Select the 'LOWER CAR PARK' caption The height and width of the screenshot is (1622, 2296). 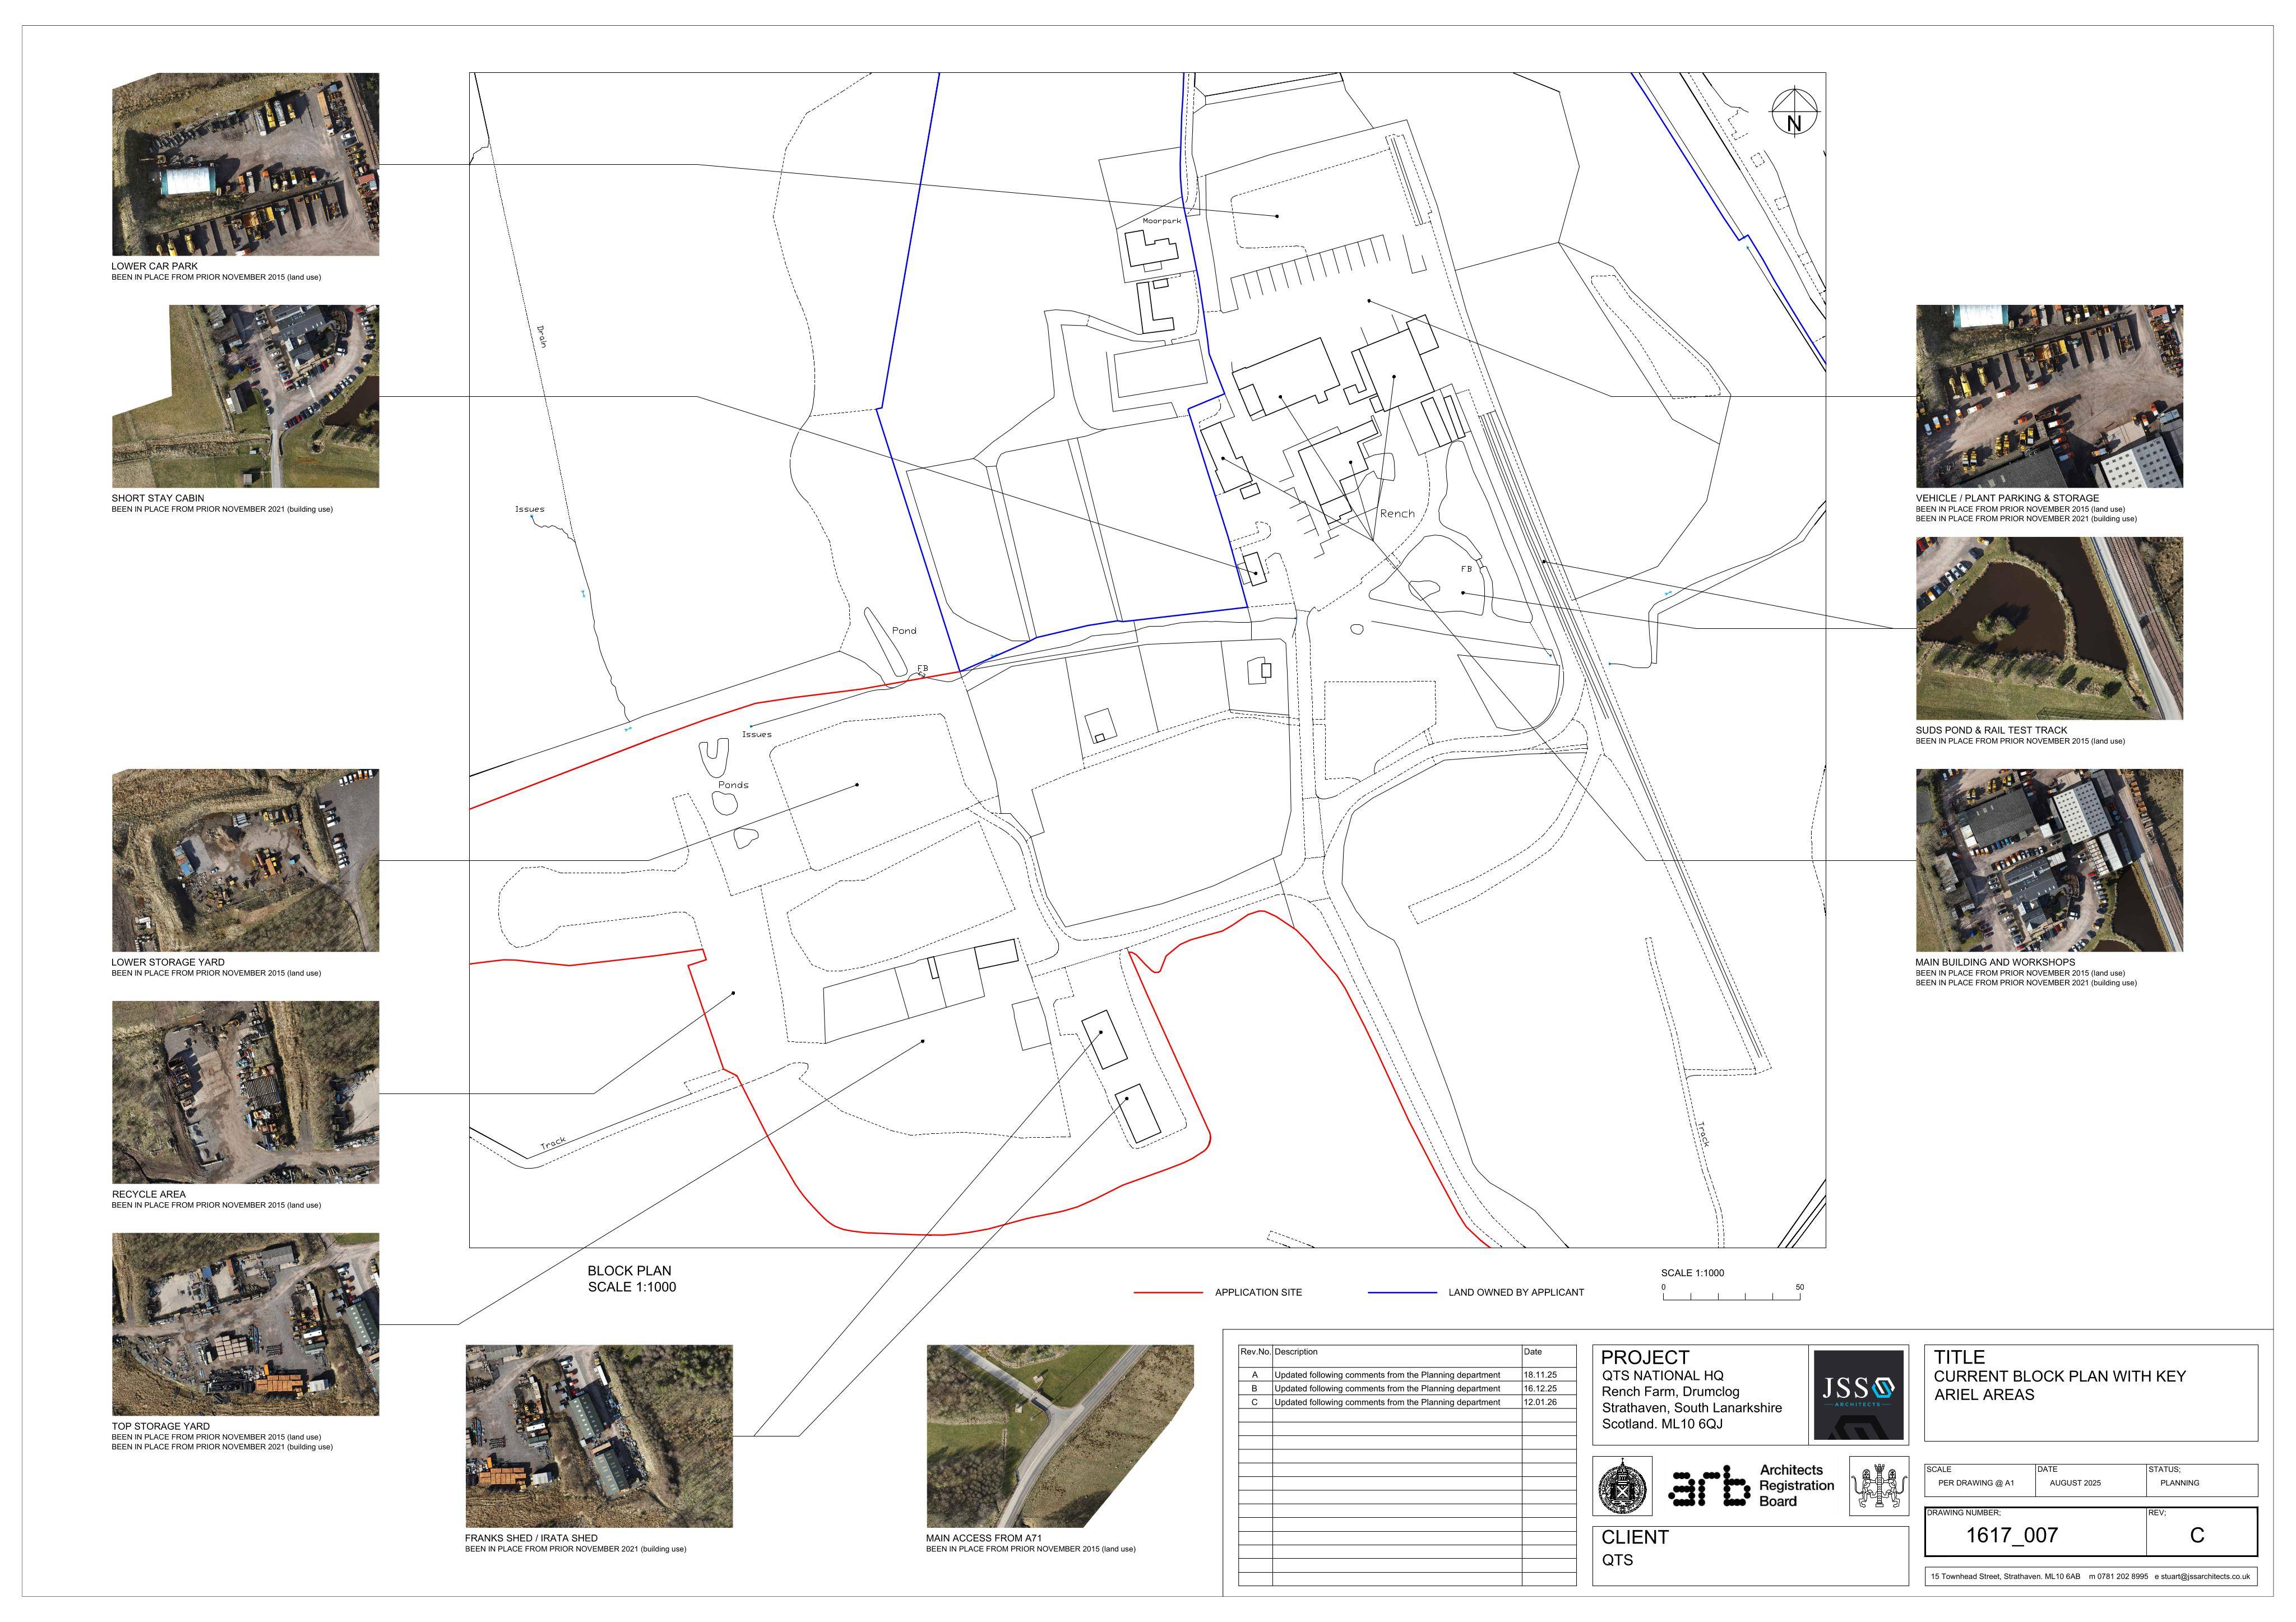coord(155,266)
